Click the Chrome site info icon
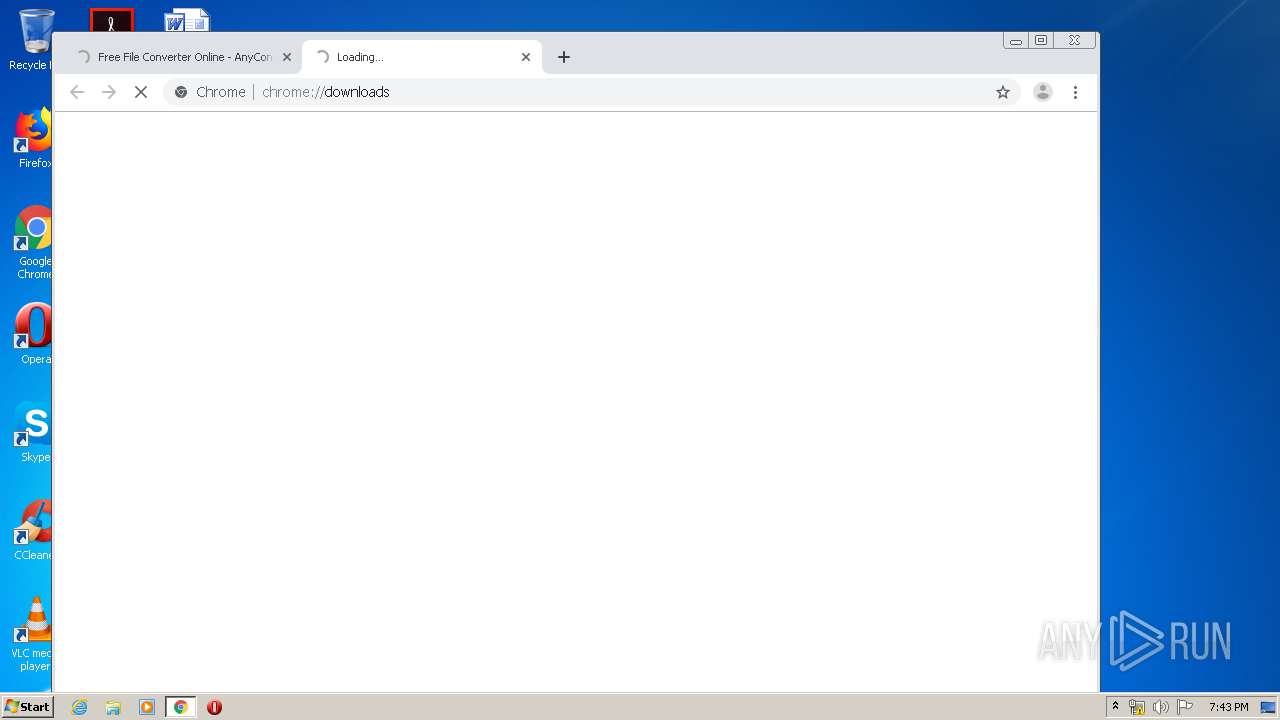The width and height of the screenshot is (1280, 720). [x=181, y=92]
